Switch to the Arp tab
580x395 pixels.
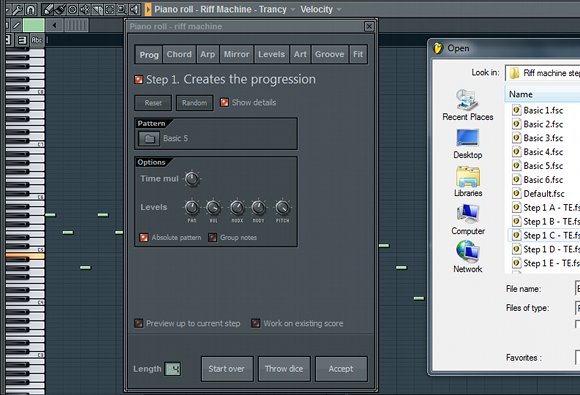click(x=208, y=54)
